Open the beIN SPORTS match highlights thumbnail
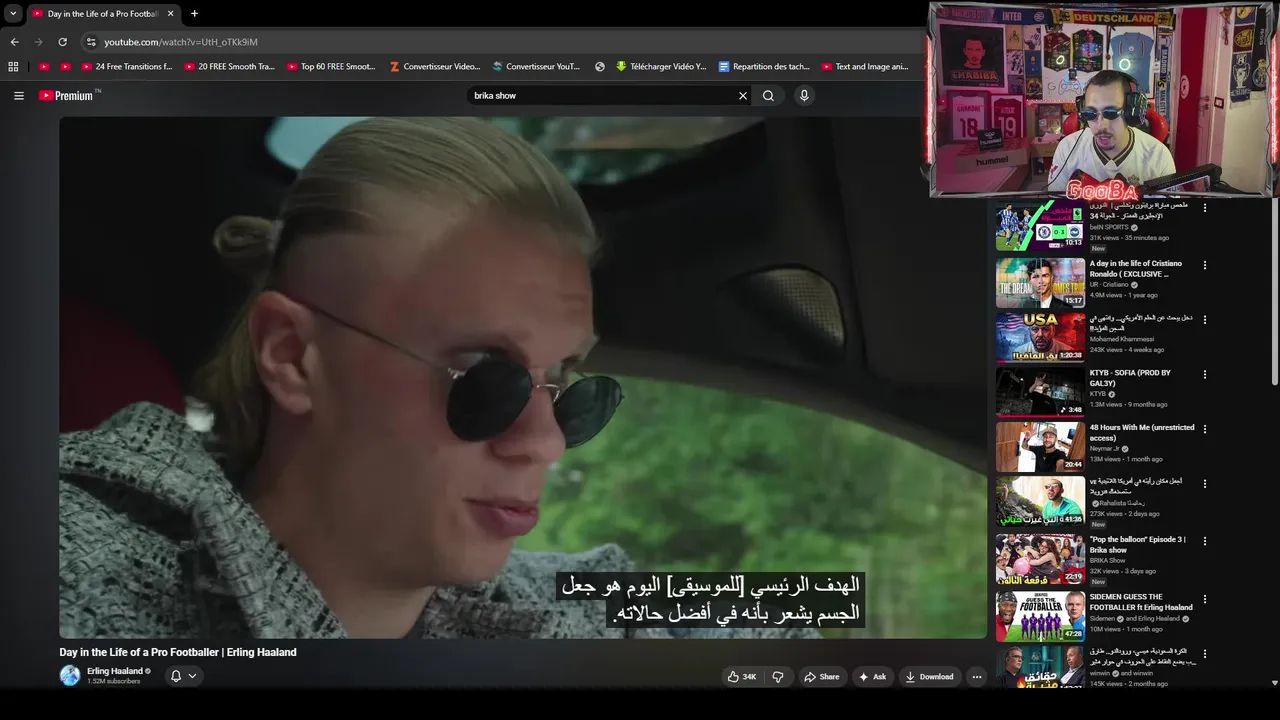The height and width of the screenshot is (720, 1280). point(1040,226)
